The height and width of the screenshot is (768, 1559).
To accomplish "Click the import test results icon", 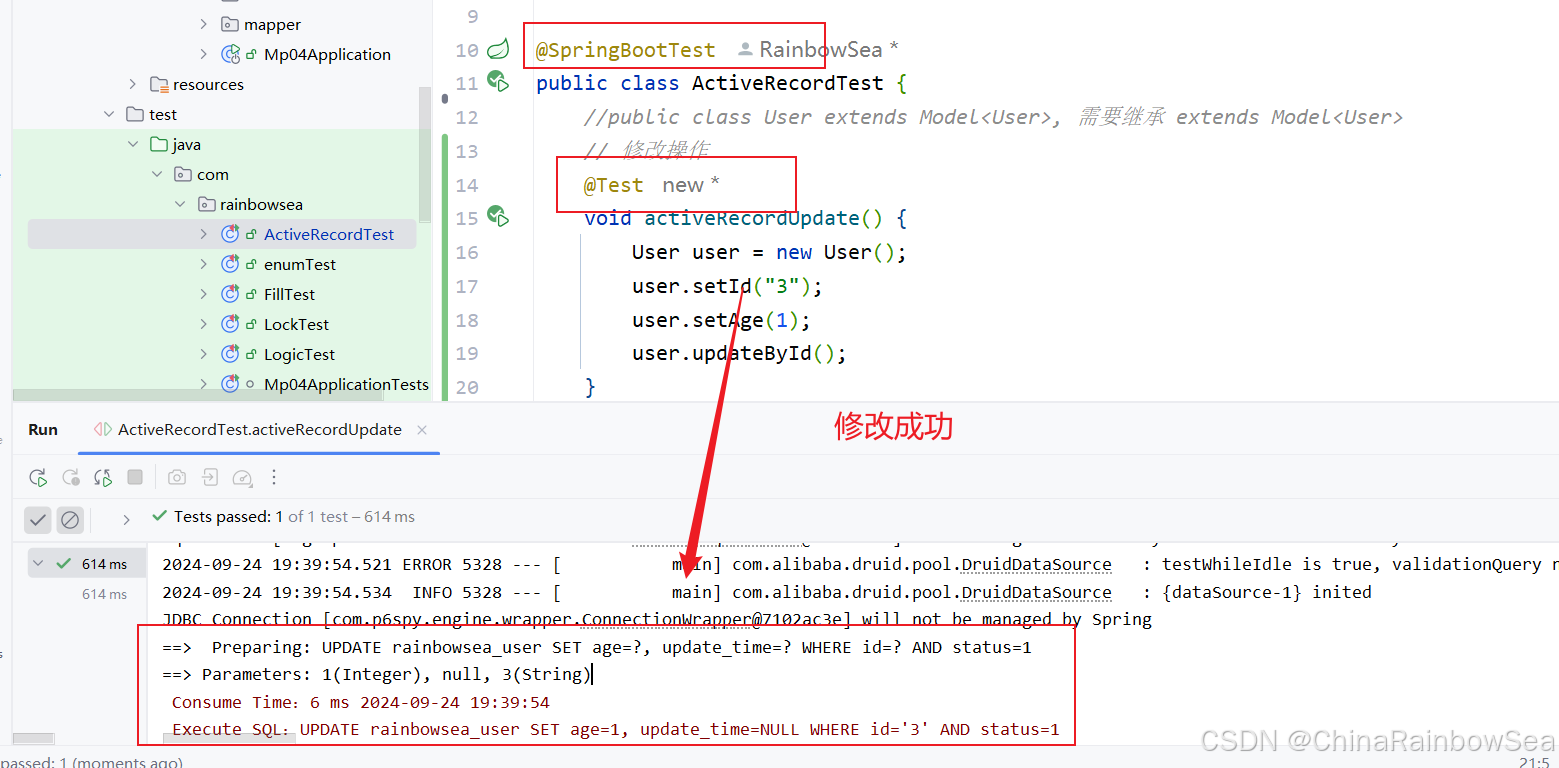I will [x=210, y=478].
